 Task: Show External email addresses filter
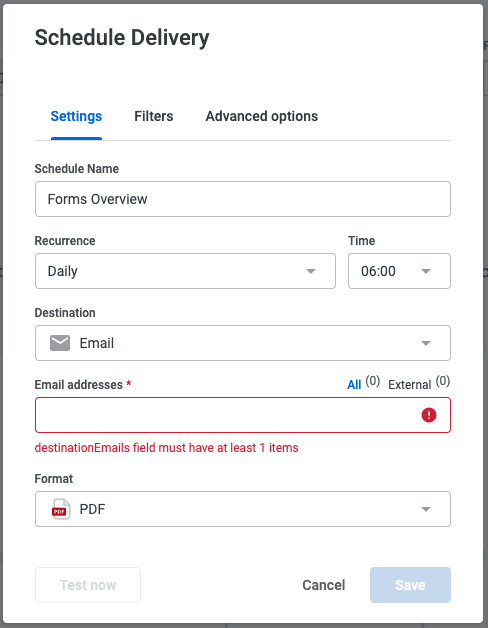click(x=409, y=385)
